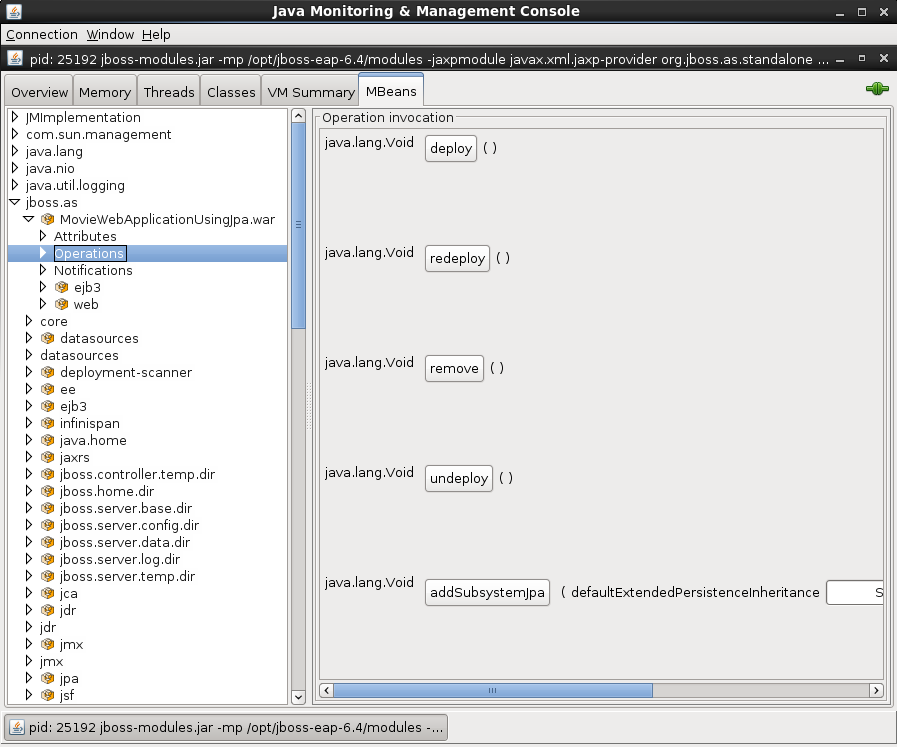The width and height of the screenshot is (897, 747).
Task: Click the java.home bean icon
Action: pos(47,440)
